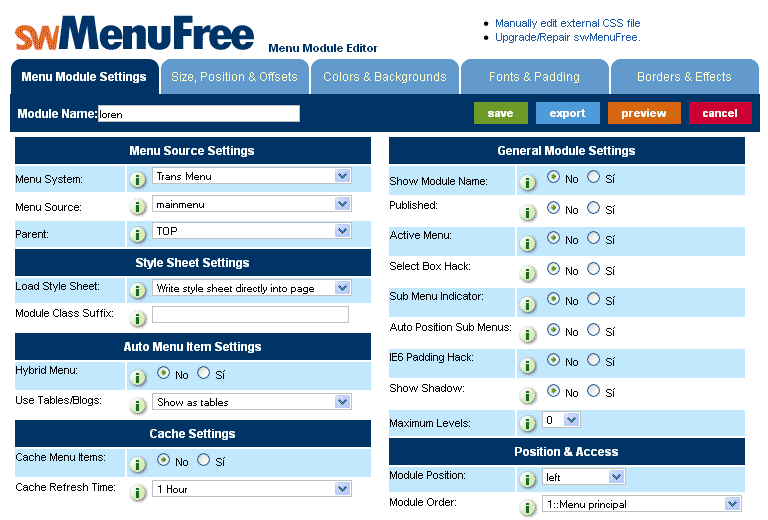
Task: Enable Cache Menu Items with Sí
Action: click(x=203, y=459)
